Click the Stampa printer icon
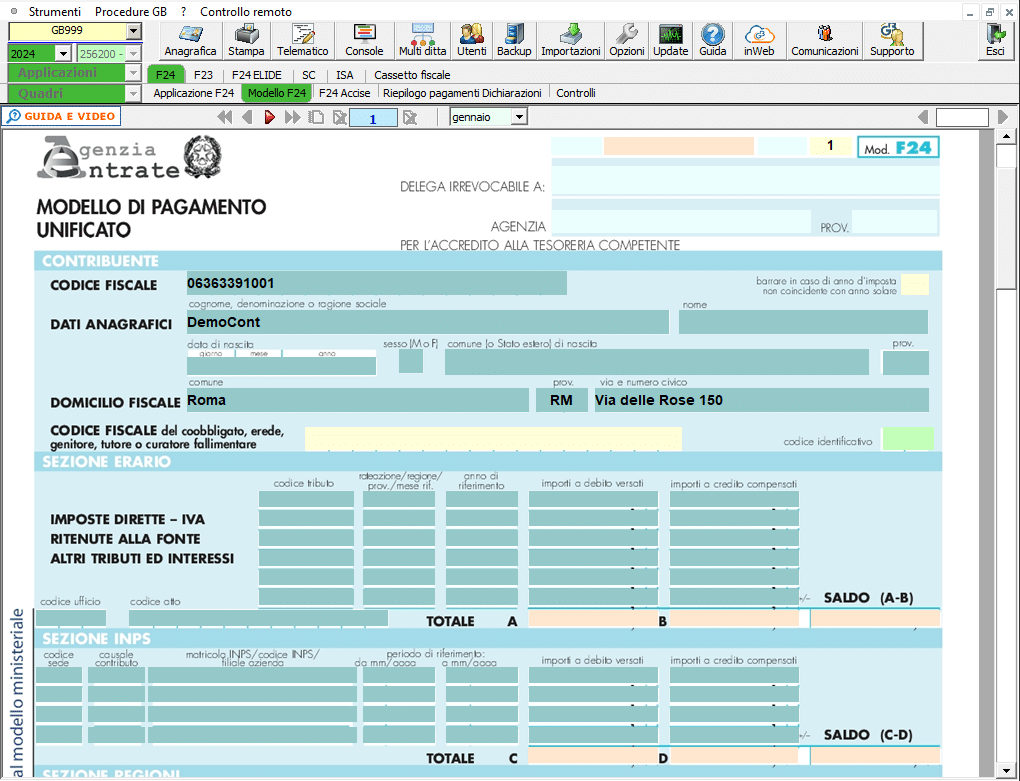The height and width of the screenshot is (781, 1020). click(x=246, y=40)
